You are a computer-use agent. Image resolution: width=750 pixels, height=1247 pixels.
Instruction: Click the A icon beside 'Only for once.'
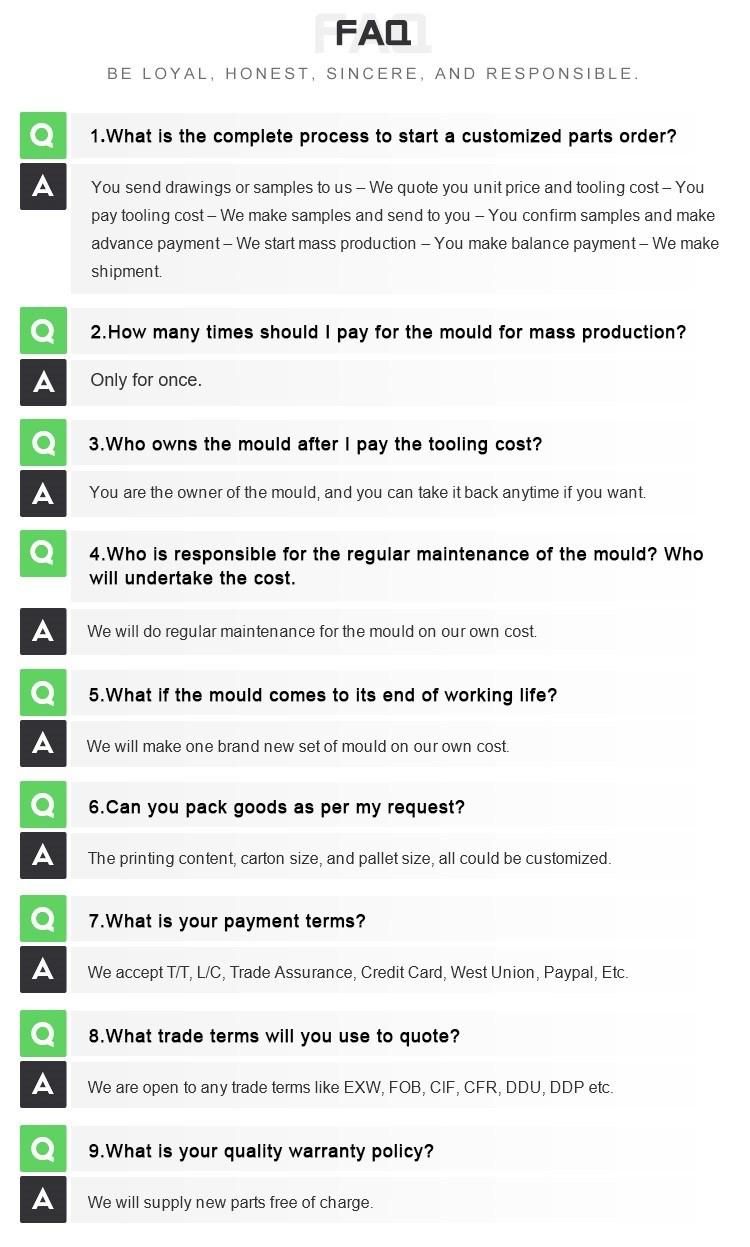click(43, 381)
